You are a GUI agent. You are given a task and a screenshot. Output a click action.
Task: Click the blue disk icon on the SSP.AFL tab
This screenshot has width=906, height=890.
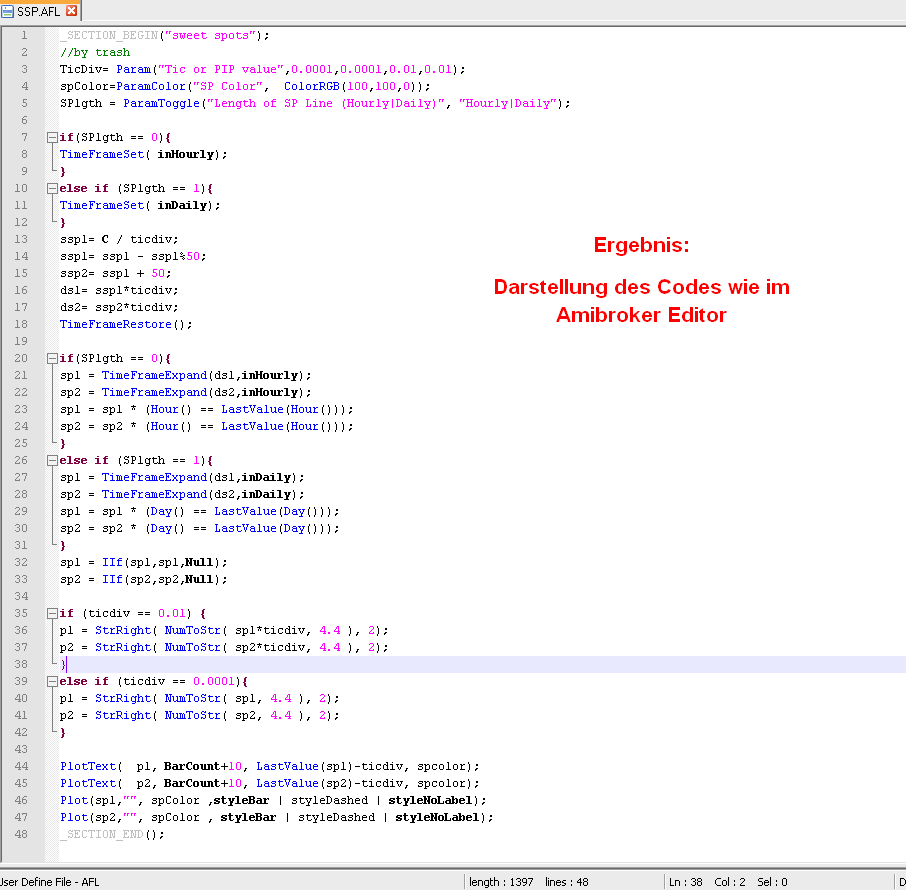coord(8,10)
